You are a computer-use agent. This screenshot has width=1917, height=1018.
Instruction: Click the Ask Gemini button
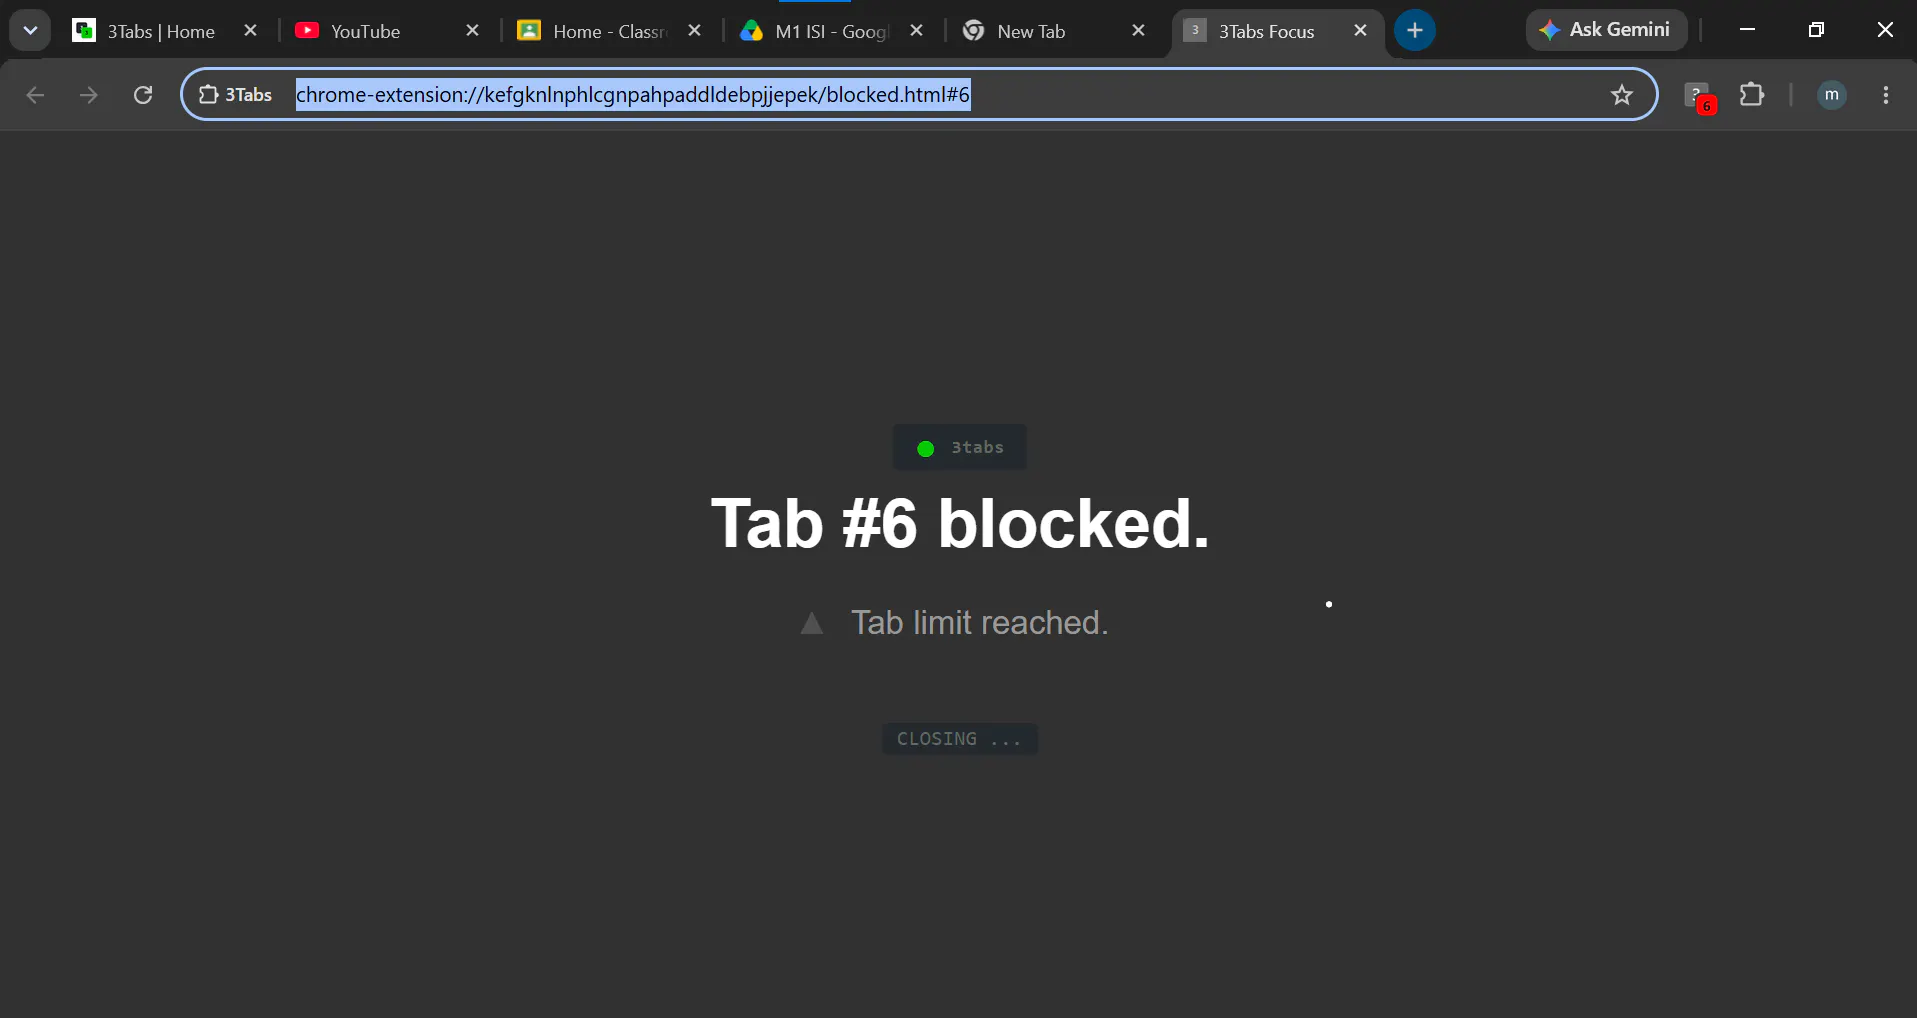(x=1606, y=30)
